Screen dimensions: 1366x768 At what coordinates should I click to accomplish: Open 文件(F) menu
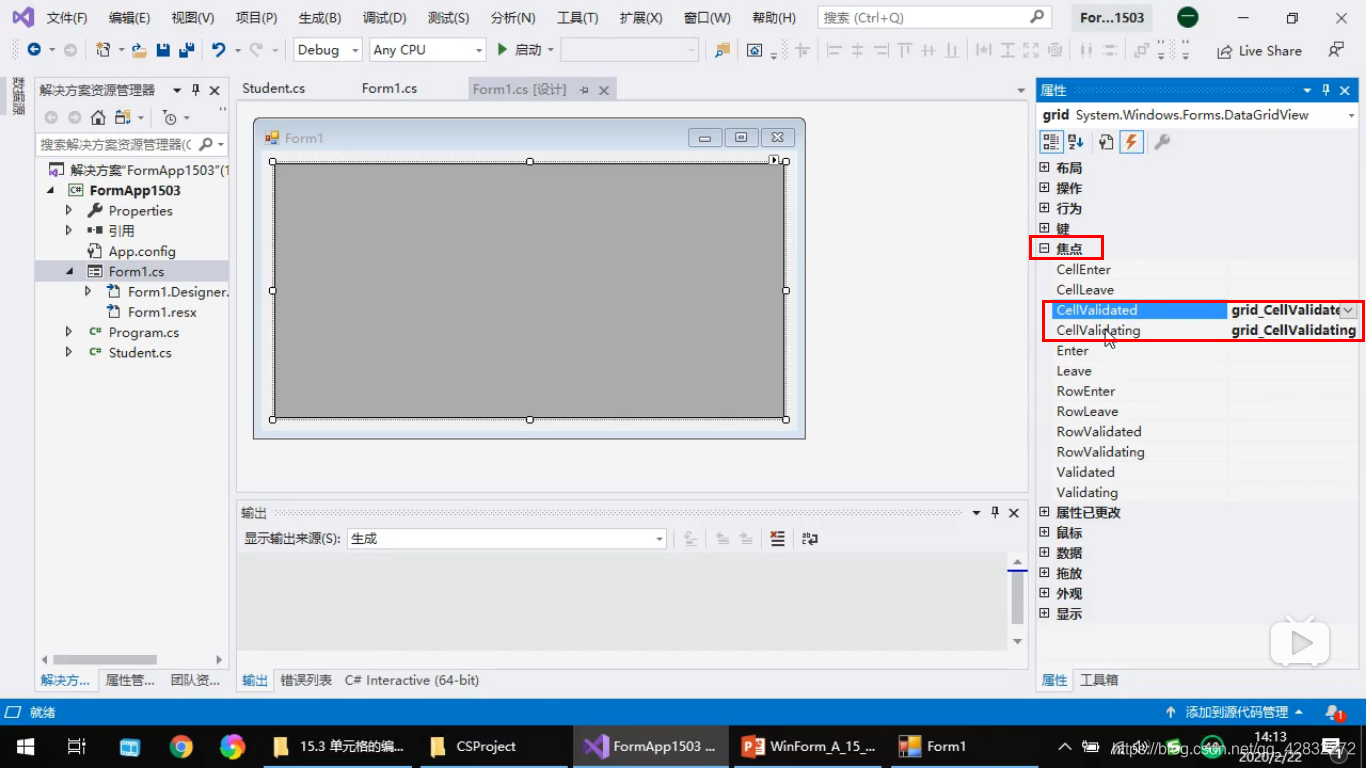(x=67, y=18)
